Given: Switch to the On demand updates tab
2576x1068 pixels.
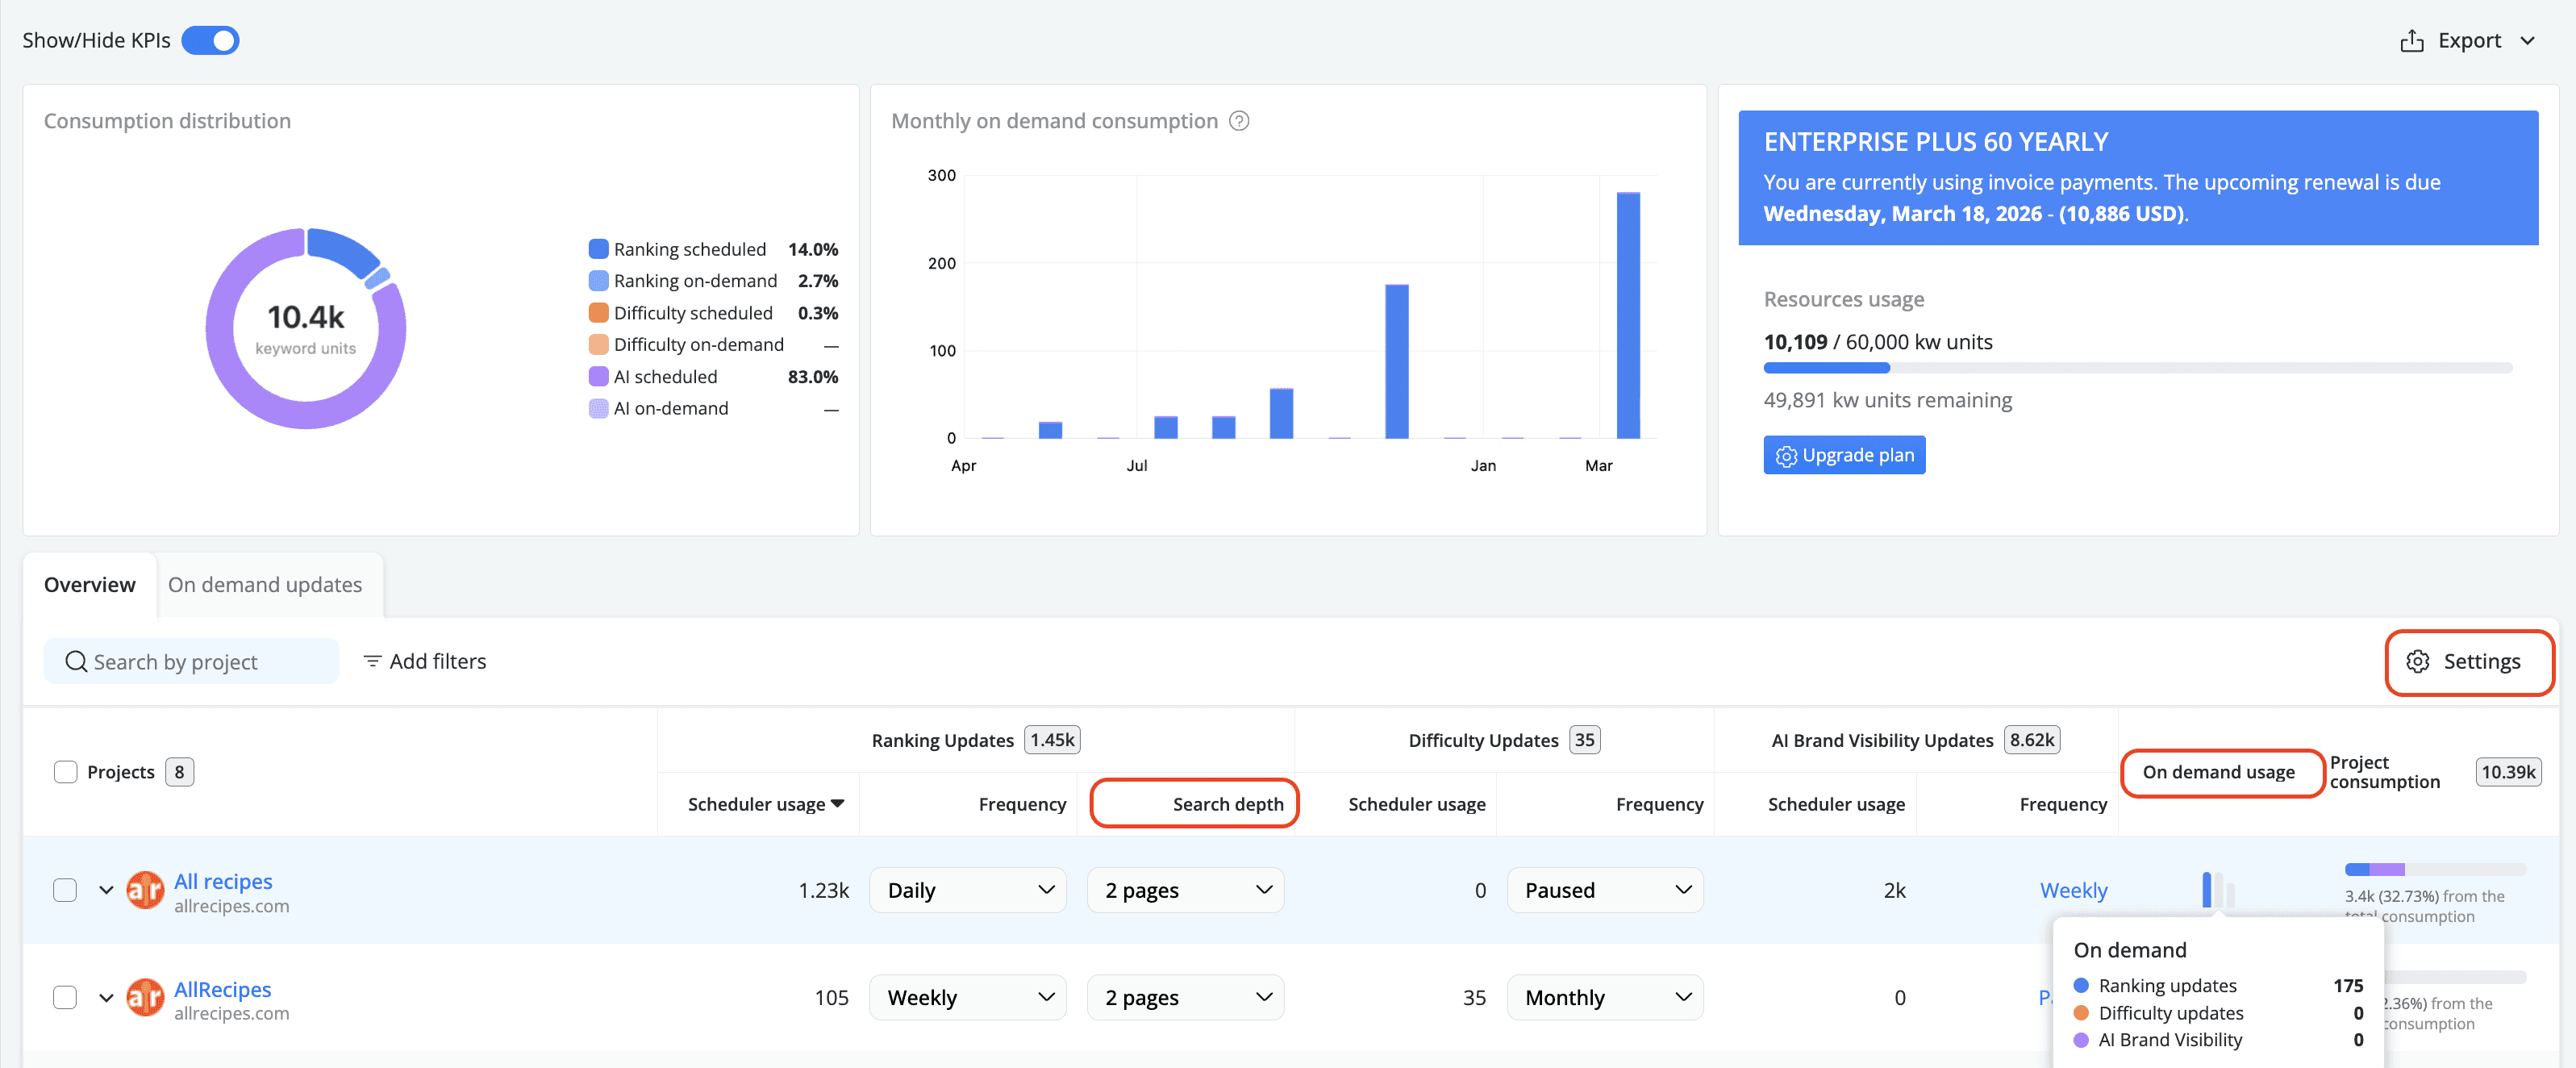Looking at the screenshot, I should coord(266,584).
